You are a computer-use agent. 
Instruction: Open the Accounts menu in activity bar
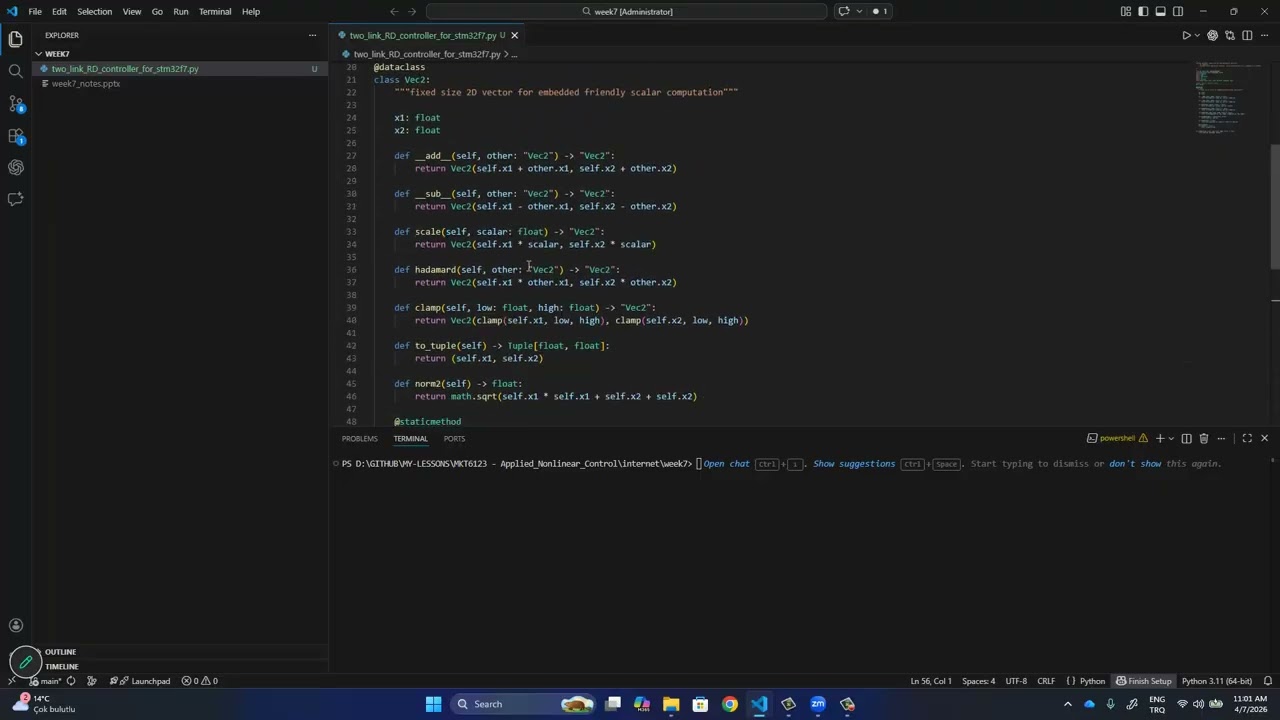pos(15,625)
